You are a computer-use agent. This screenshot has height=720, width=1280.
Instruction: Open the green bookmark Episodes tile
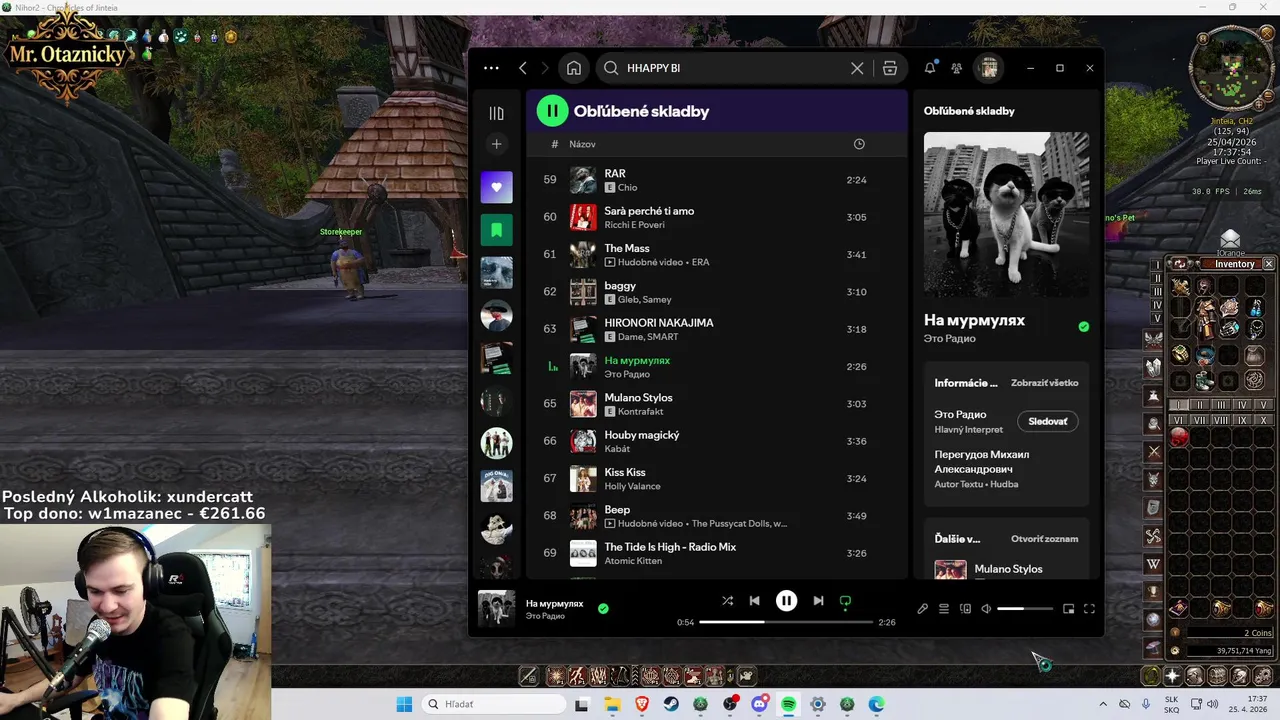click(x=496, y=230)
